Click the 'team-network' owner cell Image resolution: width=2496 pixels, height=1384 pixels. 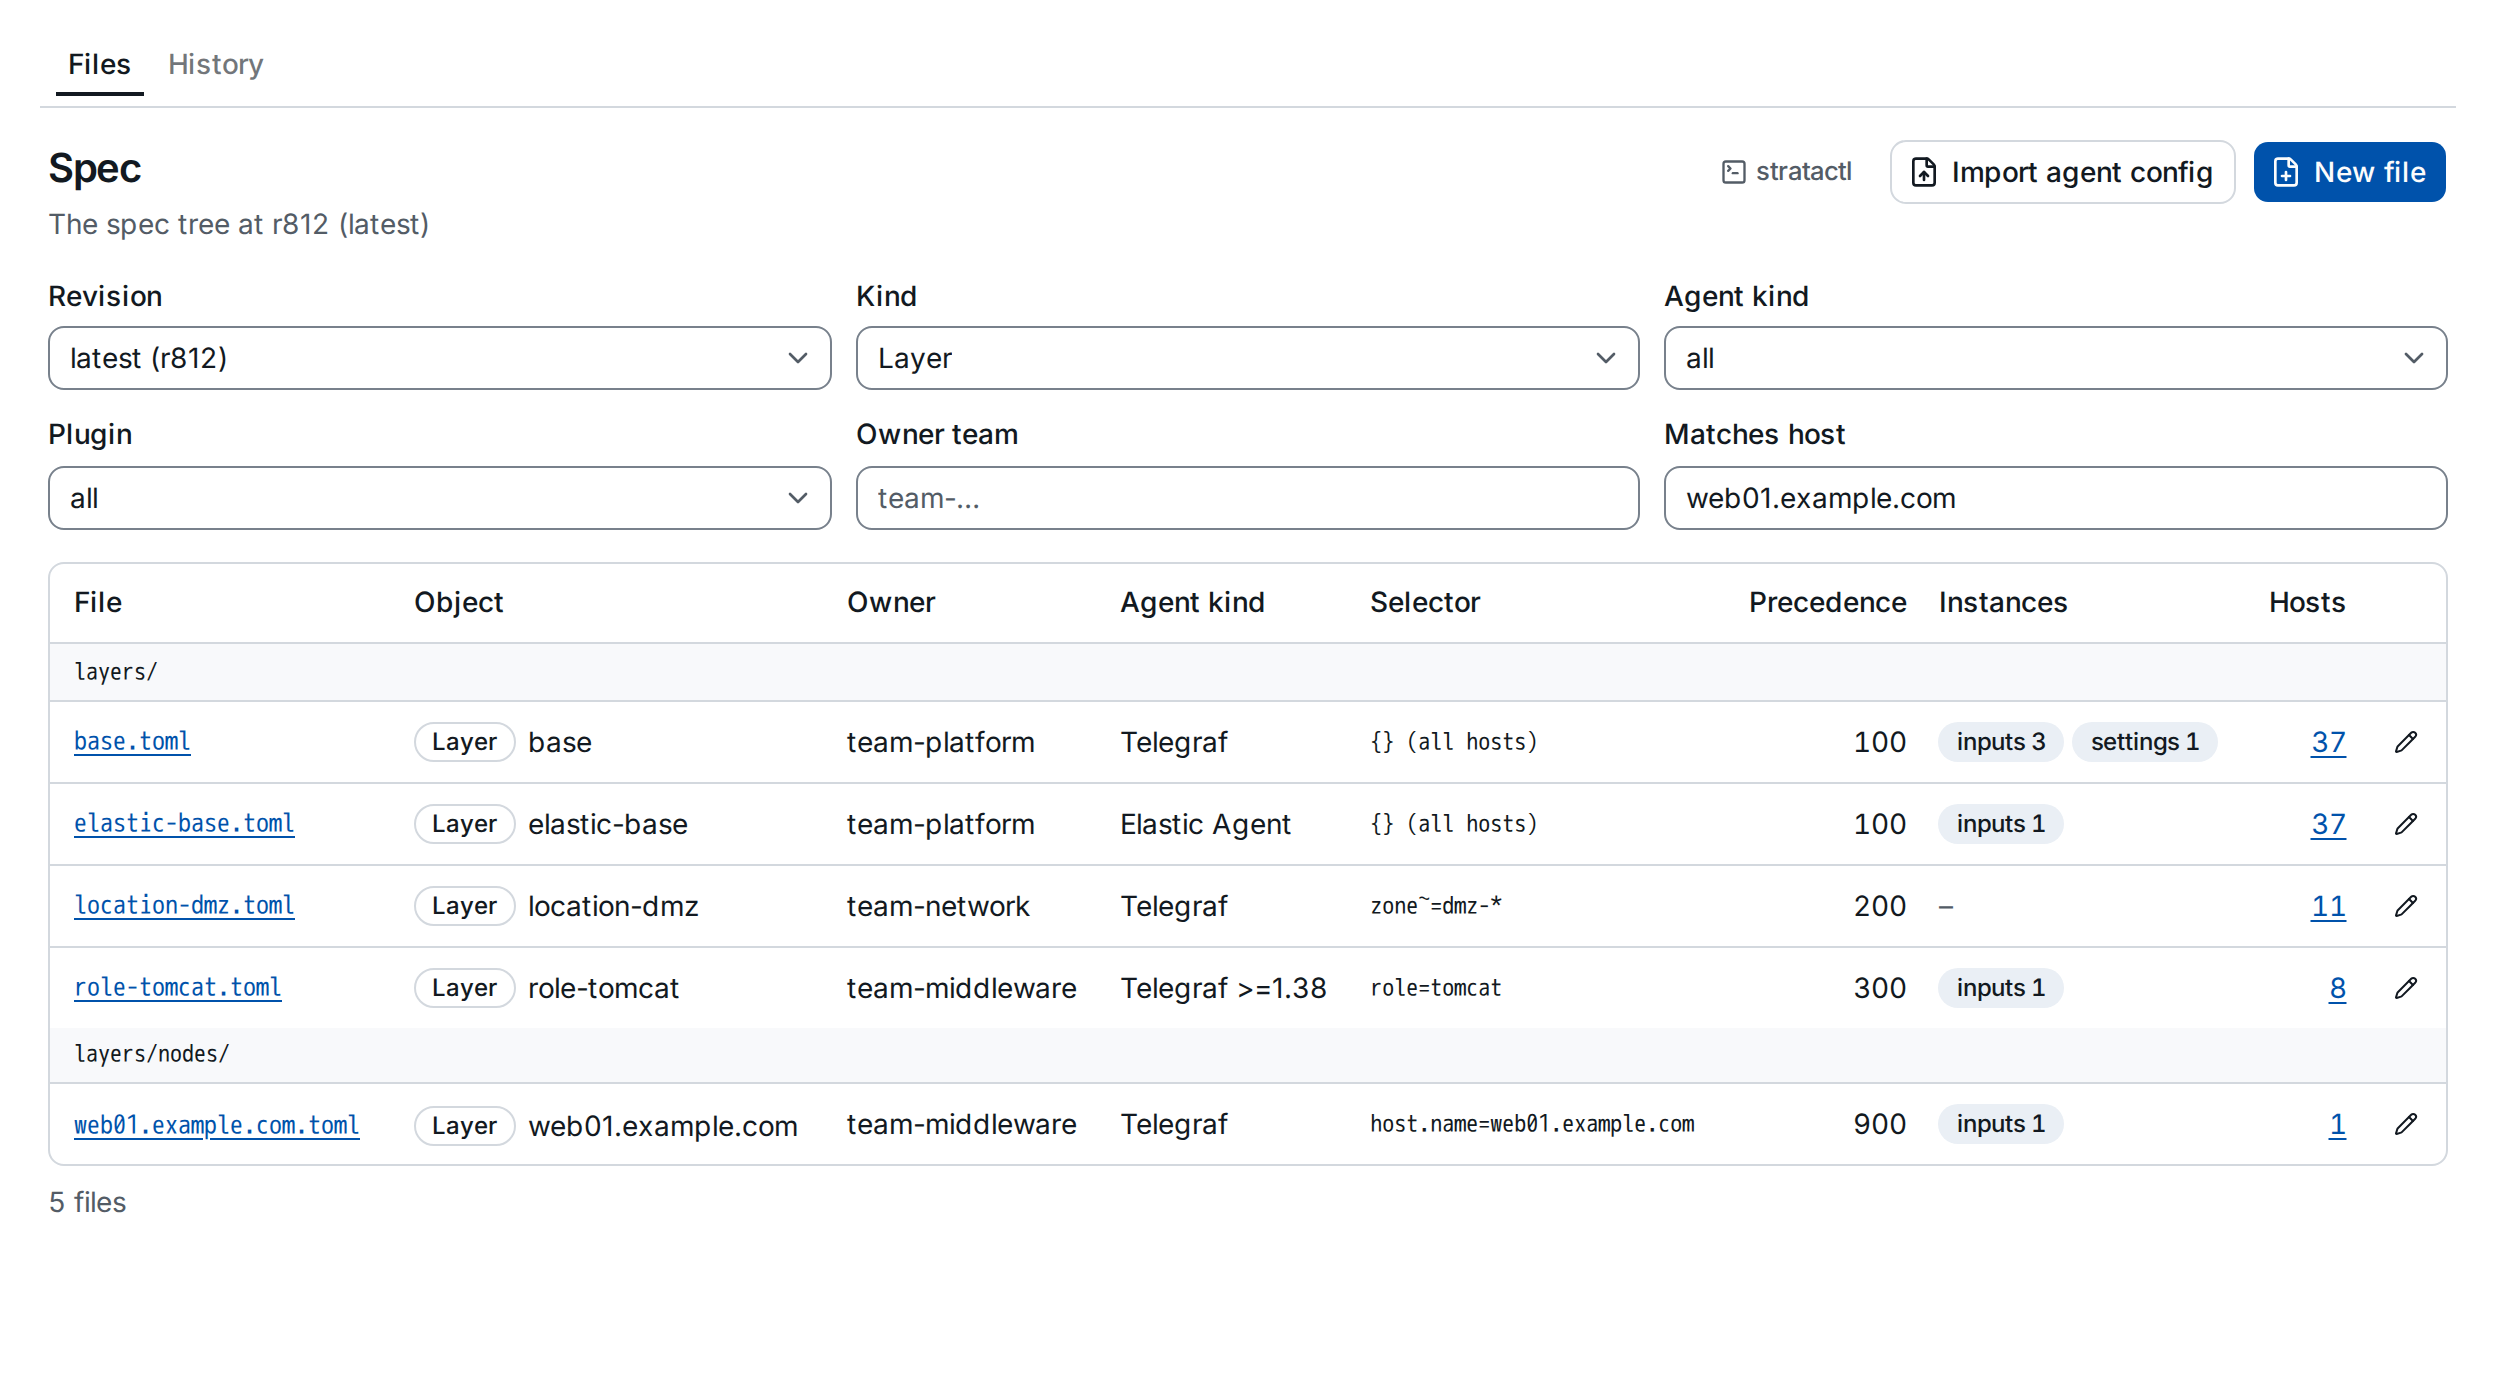click(937, 906)
